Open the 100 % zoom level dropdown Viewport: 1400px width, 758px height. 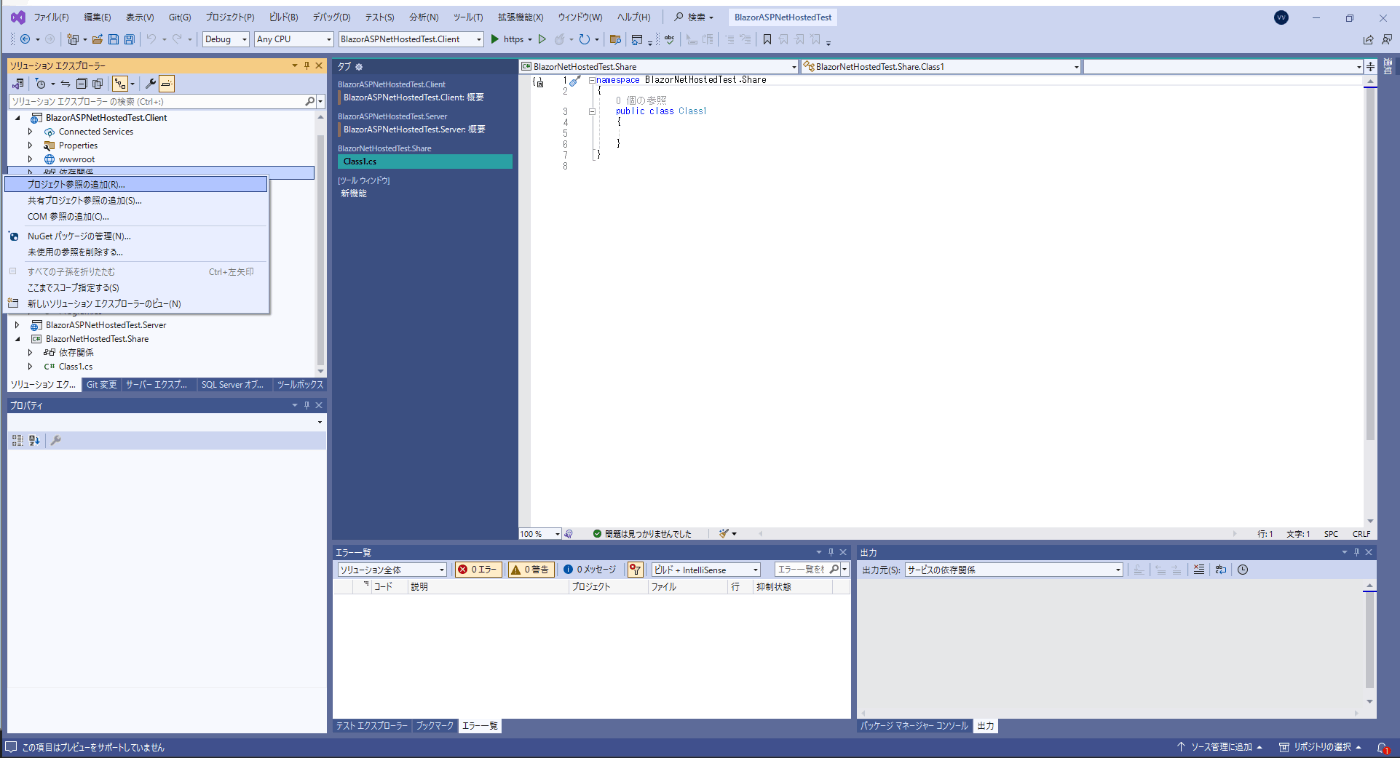(x=540, y=534)
